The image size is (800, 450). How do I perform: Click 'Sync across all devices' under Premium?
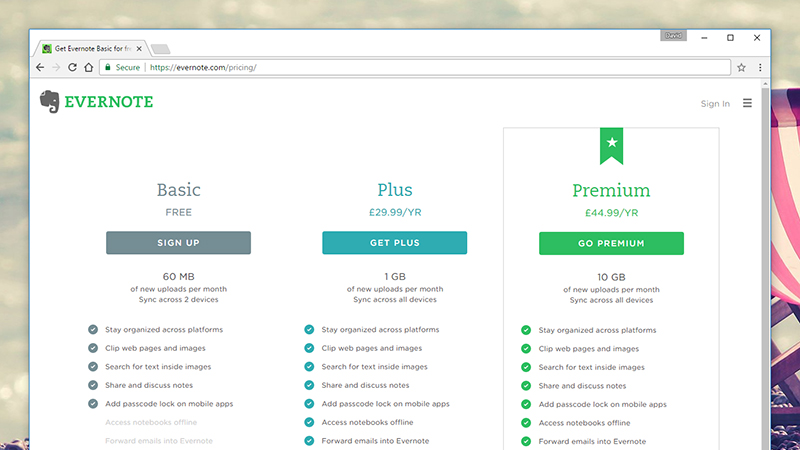coord(611,300)
